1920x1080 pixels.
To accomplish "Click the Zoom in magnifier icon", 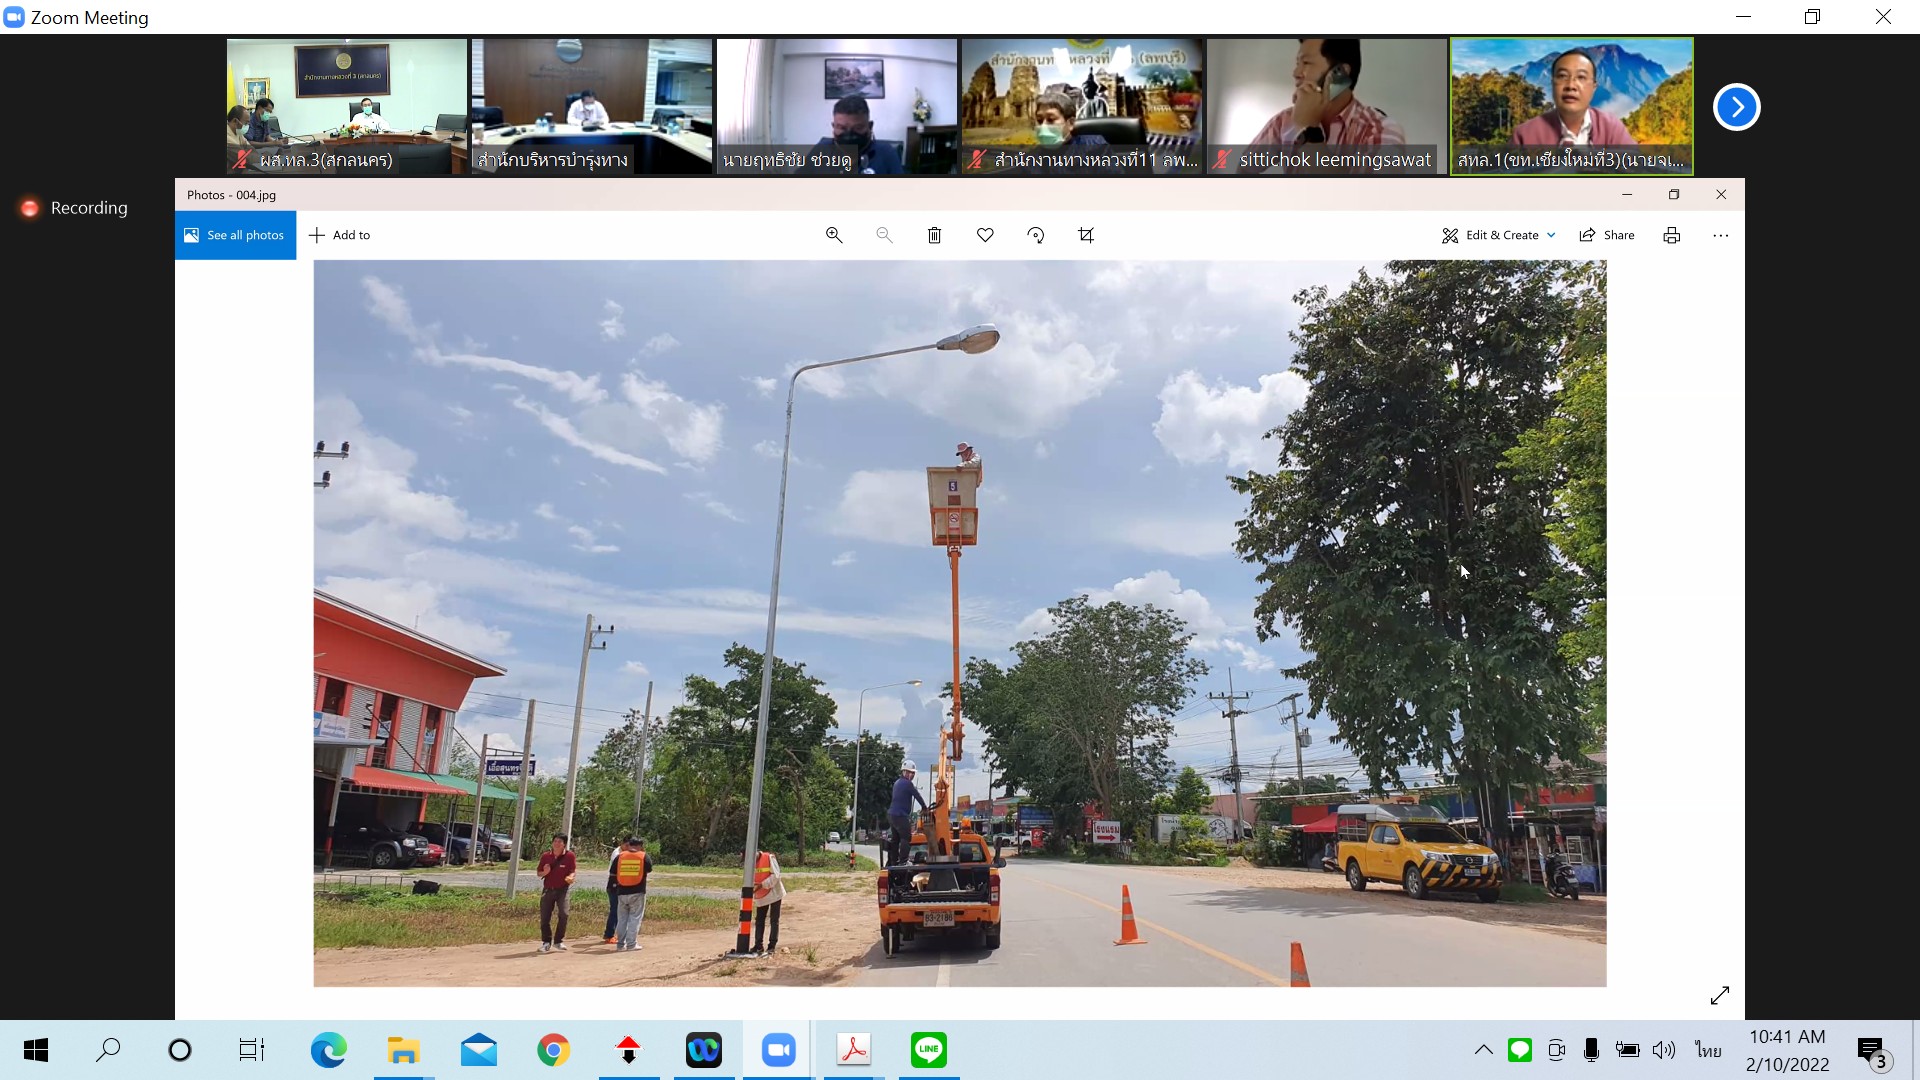I will pyautogui.click(x=834, y=235).
